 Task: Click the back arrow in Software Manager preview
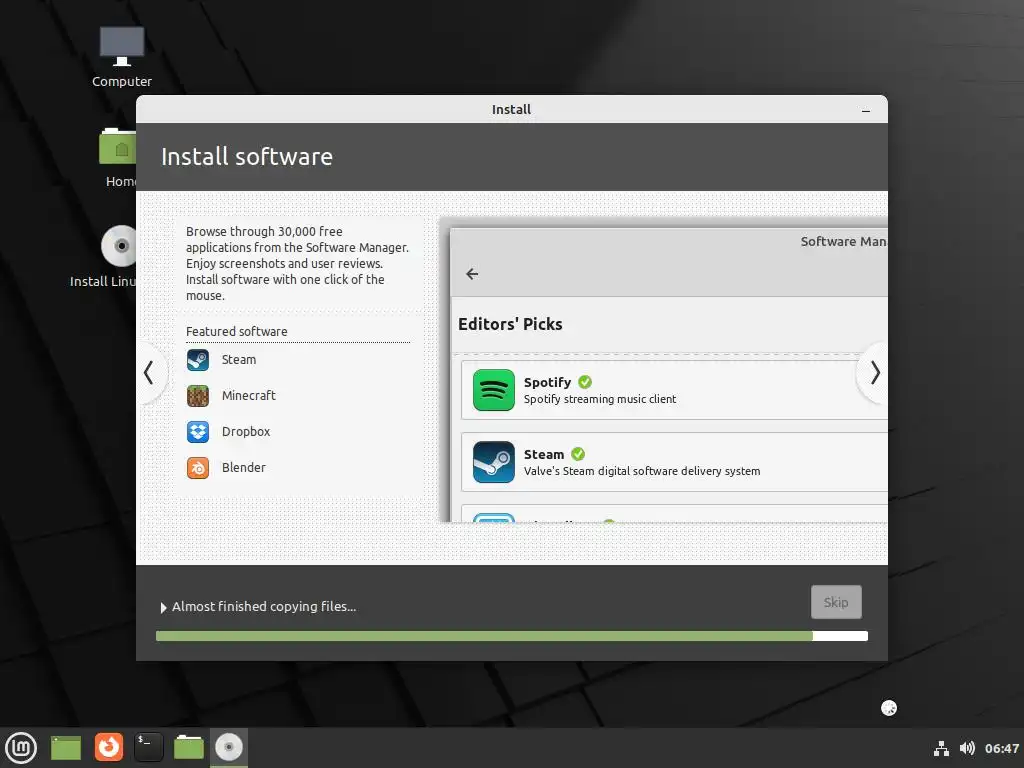[x=472, y=274]
